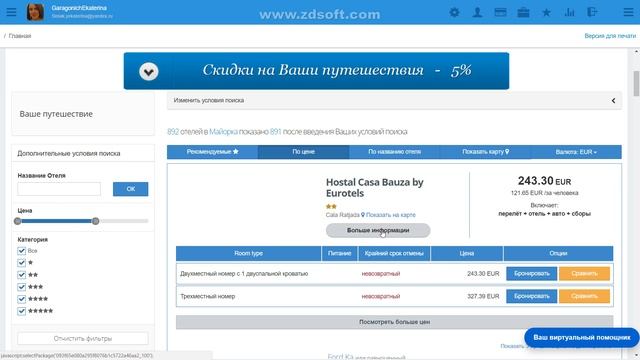Click the Скидки на Ваши путешествия banner
Image resolution: width=640 pixels, height=360 pixels.
[x=316, y=71]
